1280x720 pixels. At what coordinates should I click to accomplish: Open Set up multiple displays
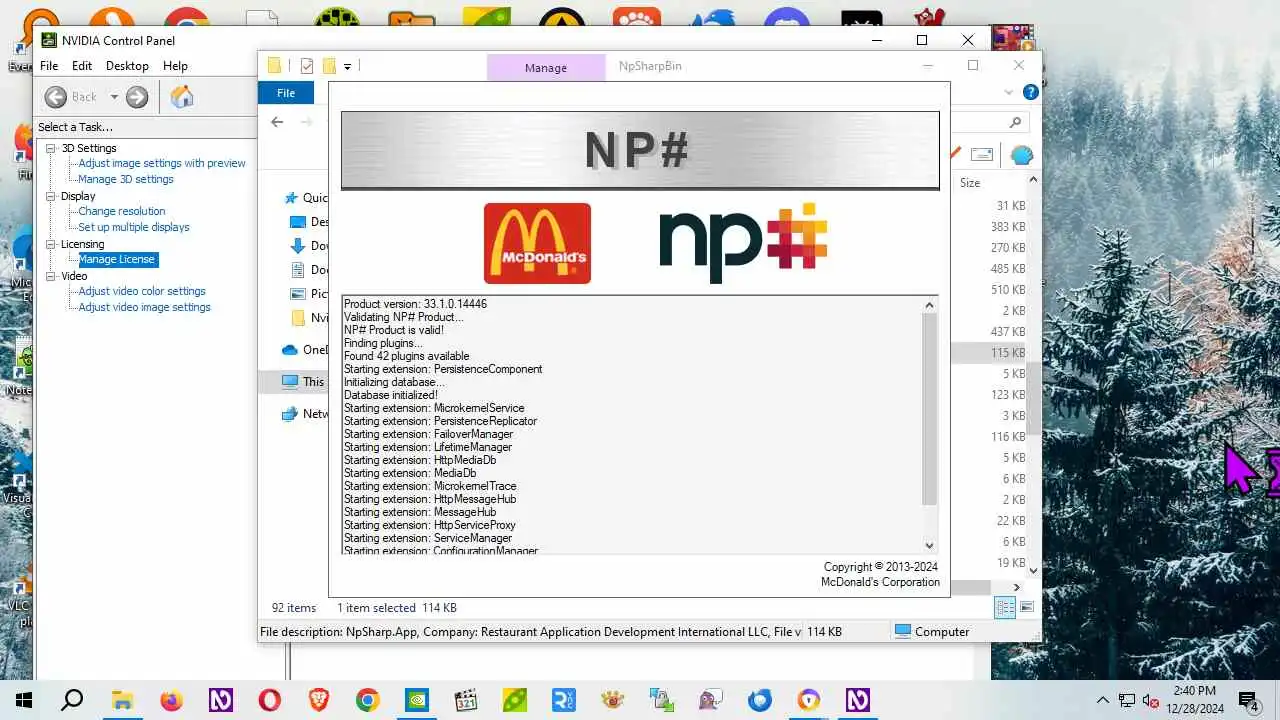(134, 227)
